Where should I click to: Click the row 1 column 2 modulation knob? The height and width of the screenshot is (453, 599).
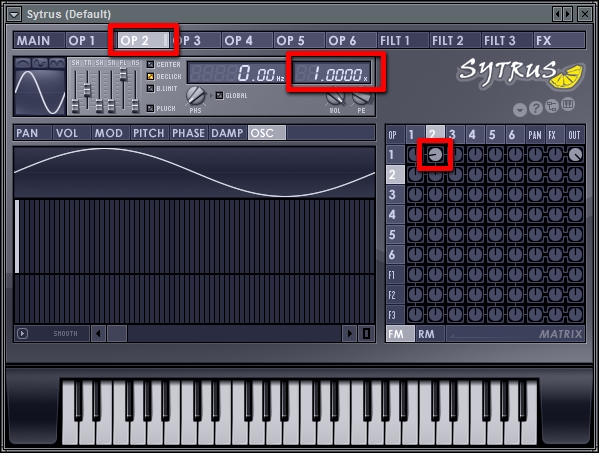pyautogui.click(x=435, y=155)
